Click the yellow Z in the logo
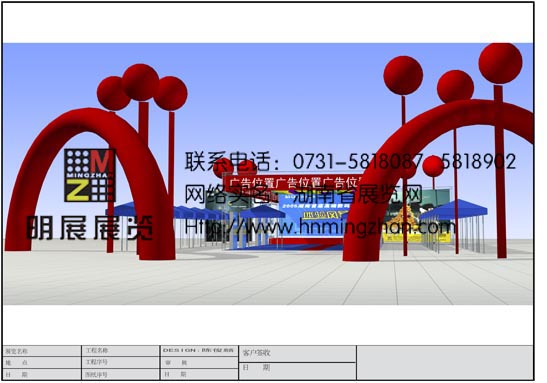The image size is (547, 383). (77, 190)
